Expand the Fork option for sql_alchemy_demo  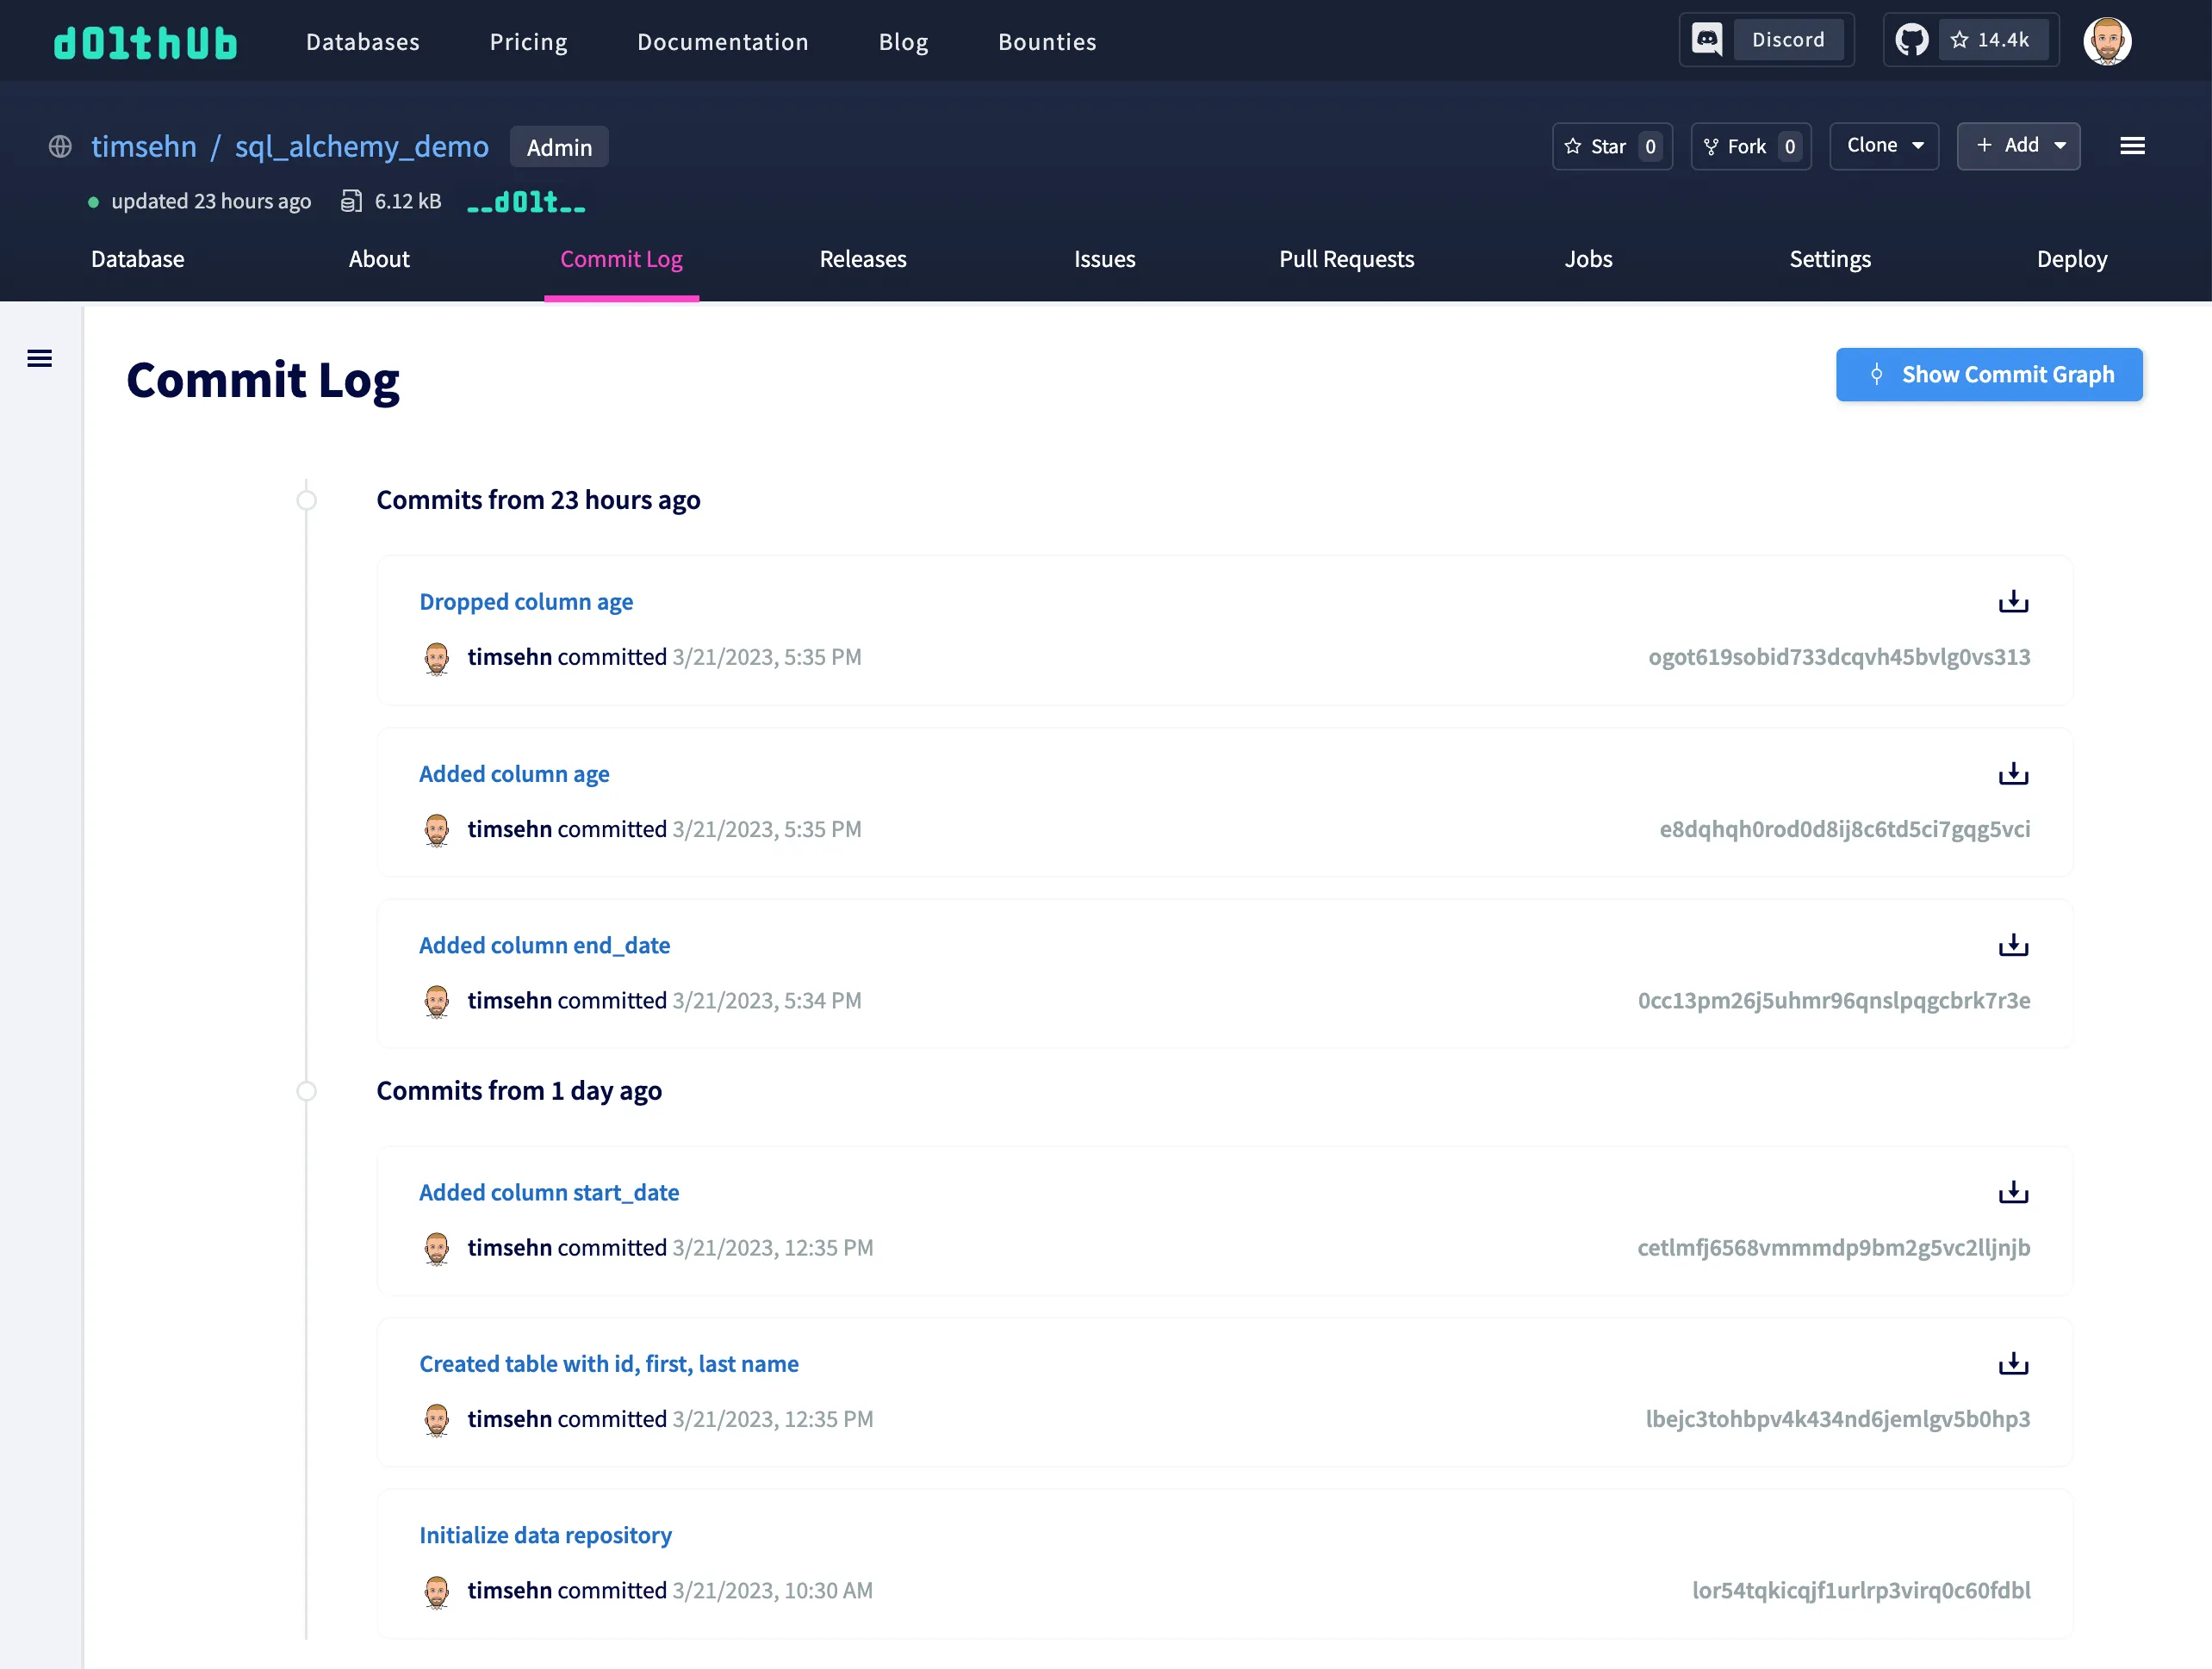1750,146
